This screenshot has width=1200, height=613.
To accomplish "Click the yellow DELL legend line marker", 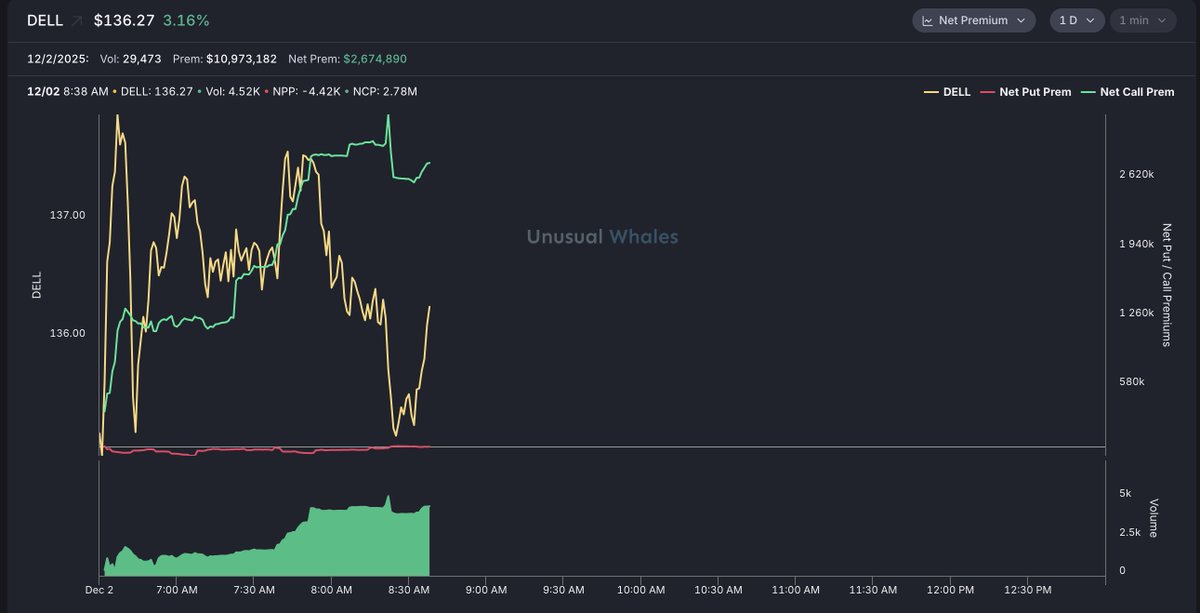I will (x=931, y=92).
